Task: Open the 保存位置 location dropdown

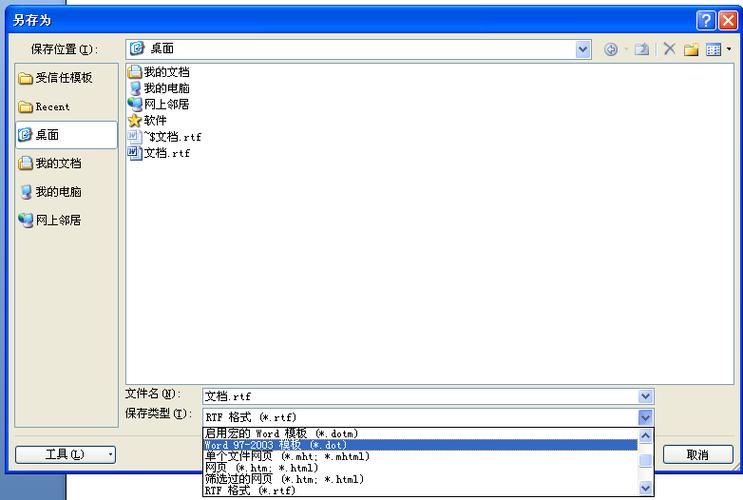Action: 583,49
